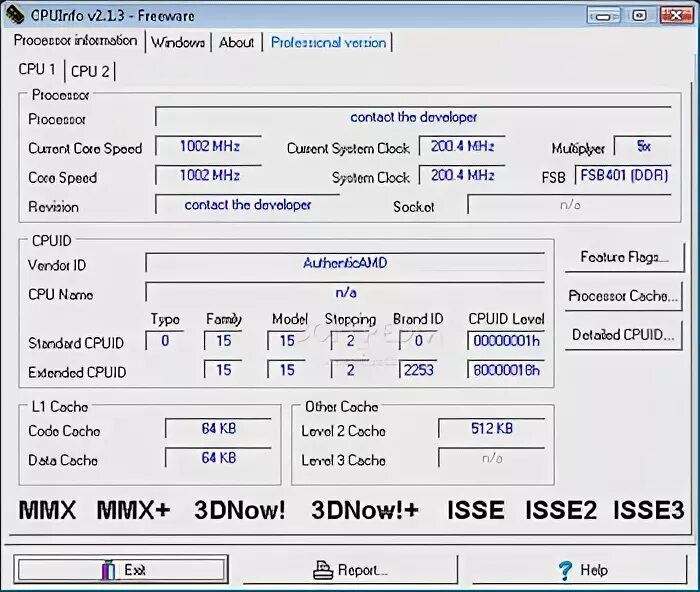700x592 pixels.
Task: Click the CPUID Level 00000001h value
Action: [506, 341]
